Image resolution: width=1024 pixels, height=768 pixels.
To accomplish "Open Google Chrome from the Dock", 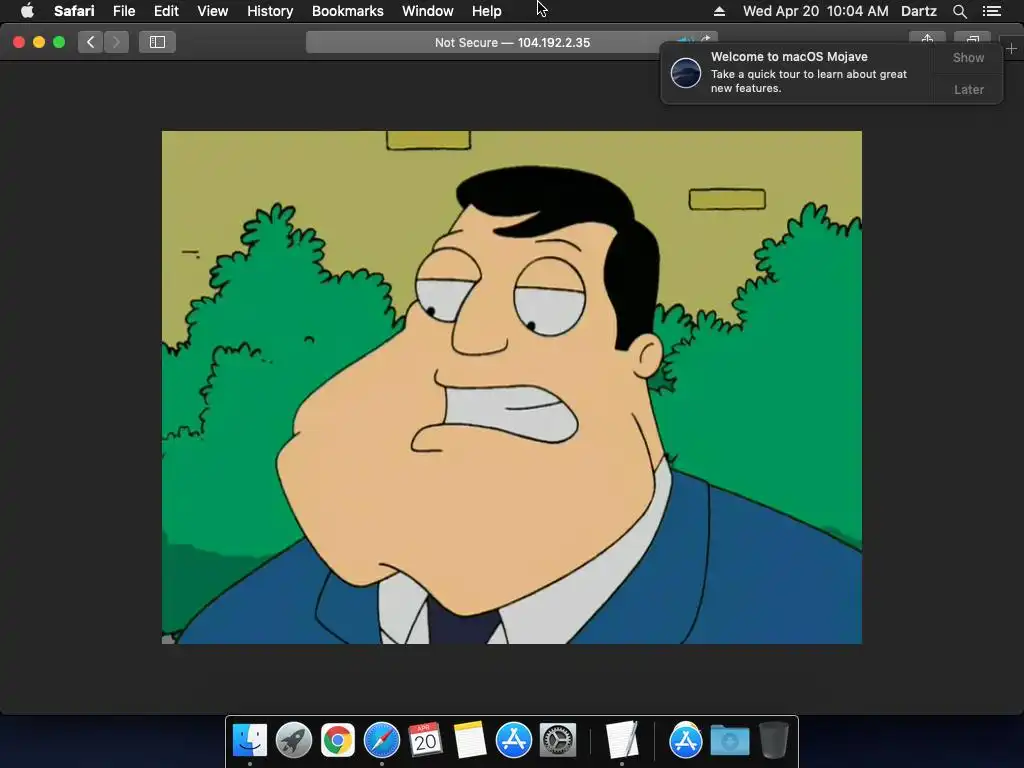I will click(338, 740).
